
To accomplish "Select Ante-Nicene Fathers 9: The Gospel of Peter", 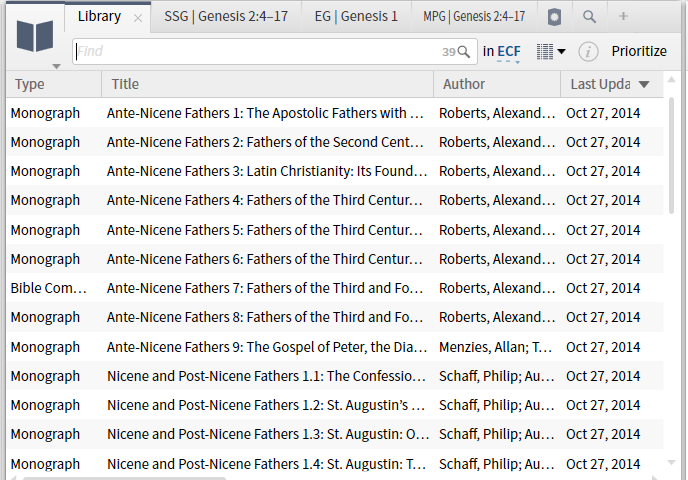I will coord(267,347).
